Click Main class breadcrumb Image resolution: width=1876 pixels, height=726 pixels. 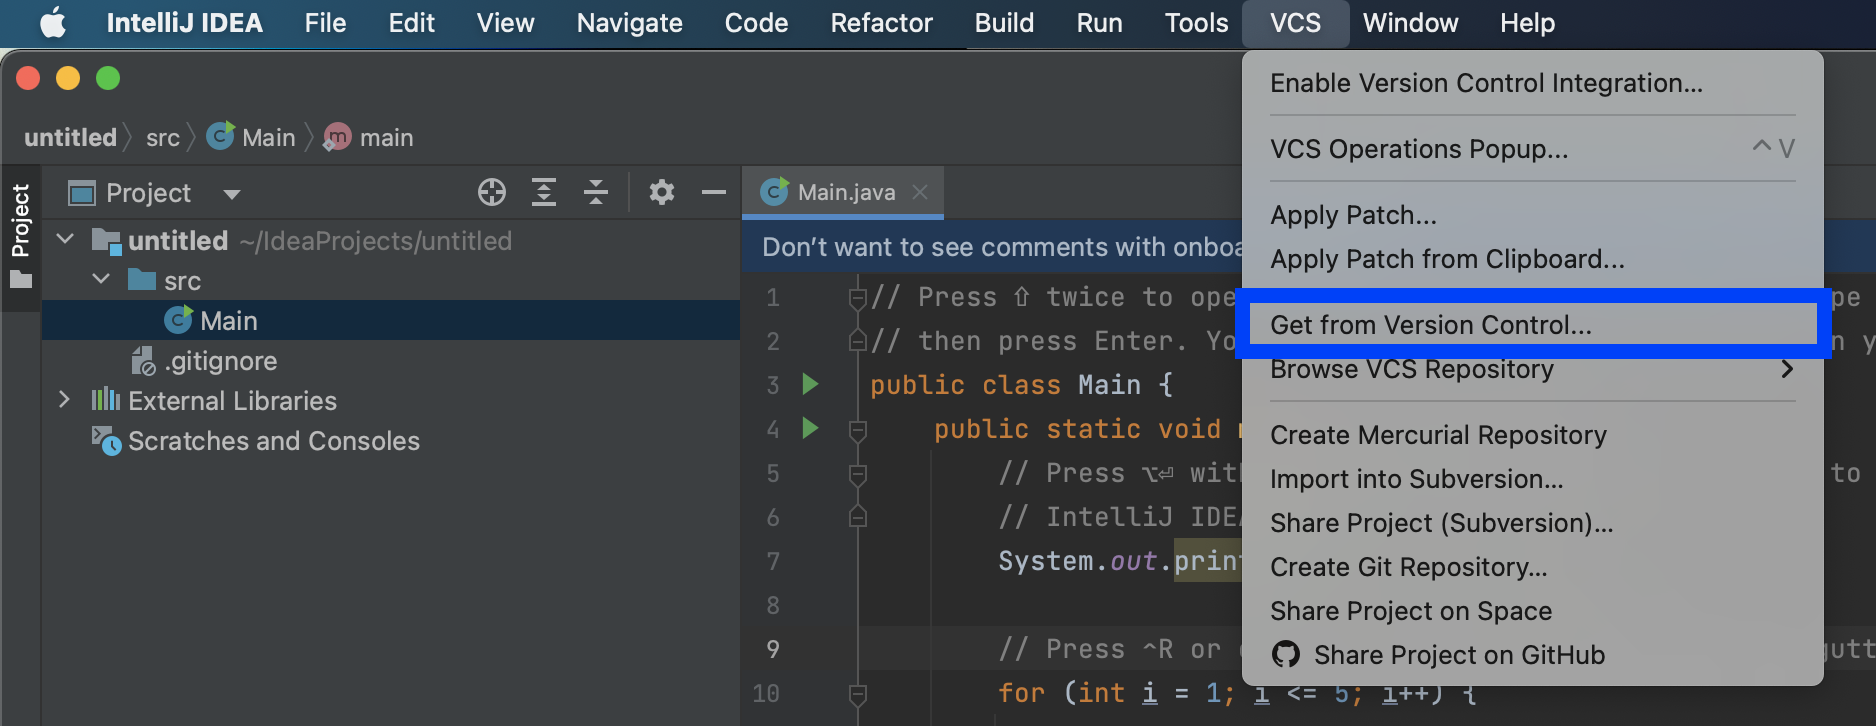[251, 137]
